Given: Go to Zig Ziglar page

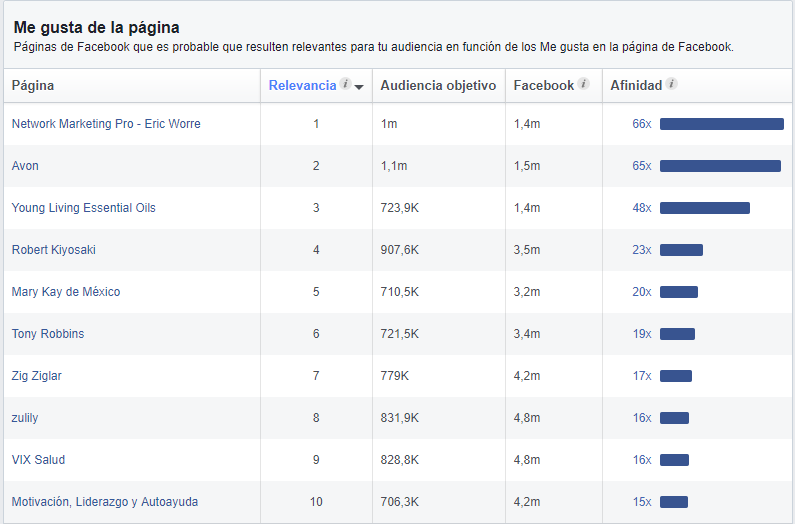Looking at the screenshot, I should [x=37, y=376].
